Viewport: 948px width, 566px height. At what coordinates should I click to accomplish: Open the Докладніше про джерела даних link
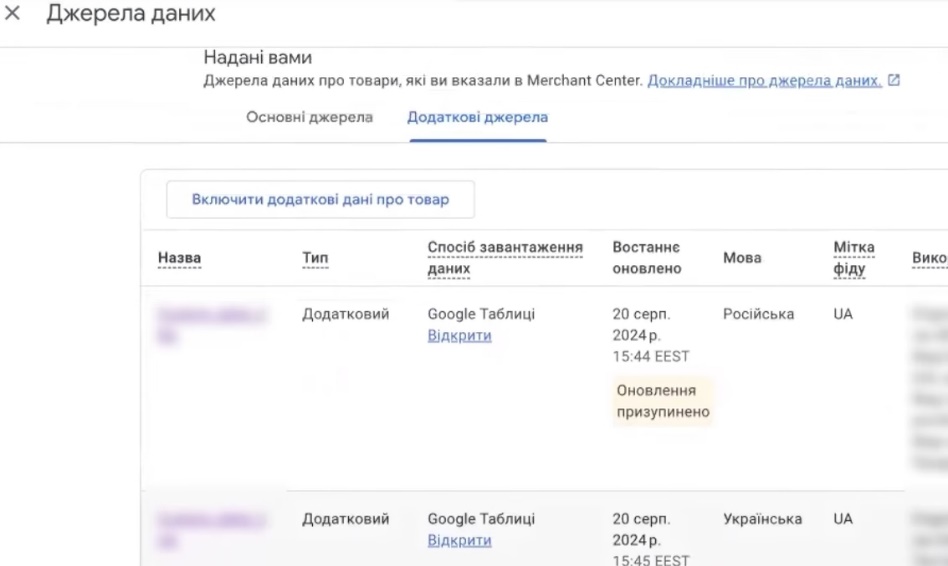click(765, 81)
